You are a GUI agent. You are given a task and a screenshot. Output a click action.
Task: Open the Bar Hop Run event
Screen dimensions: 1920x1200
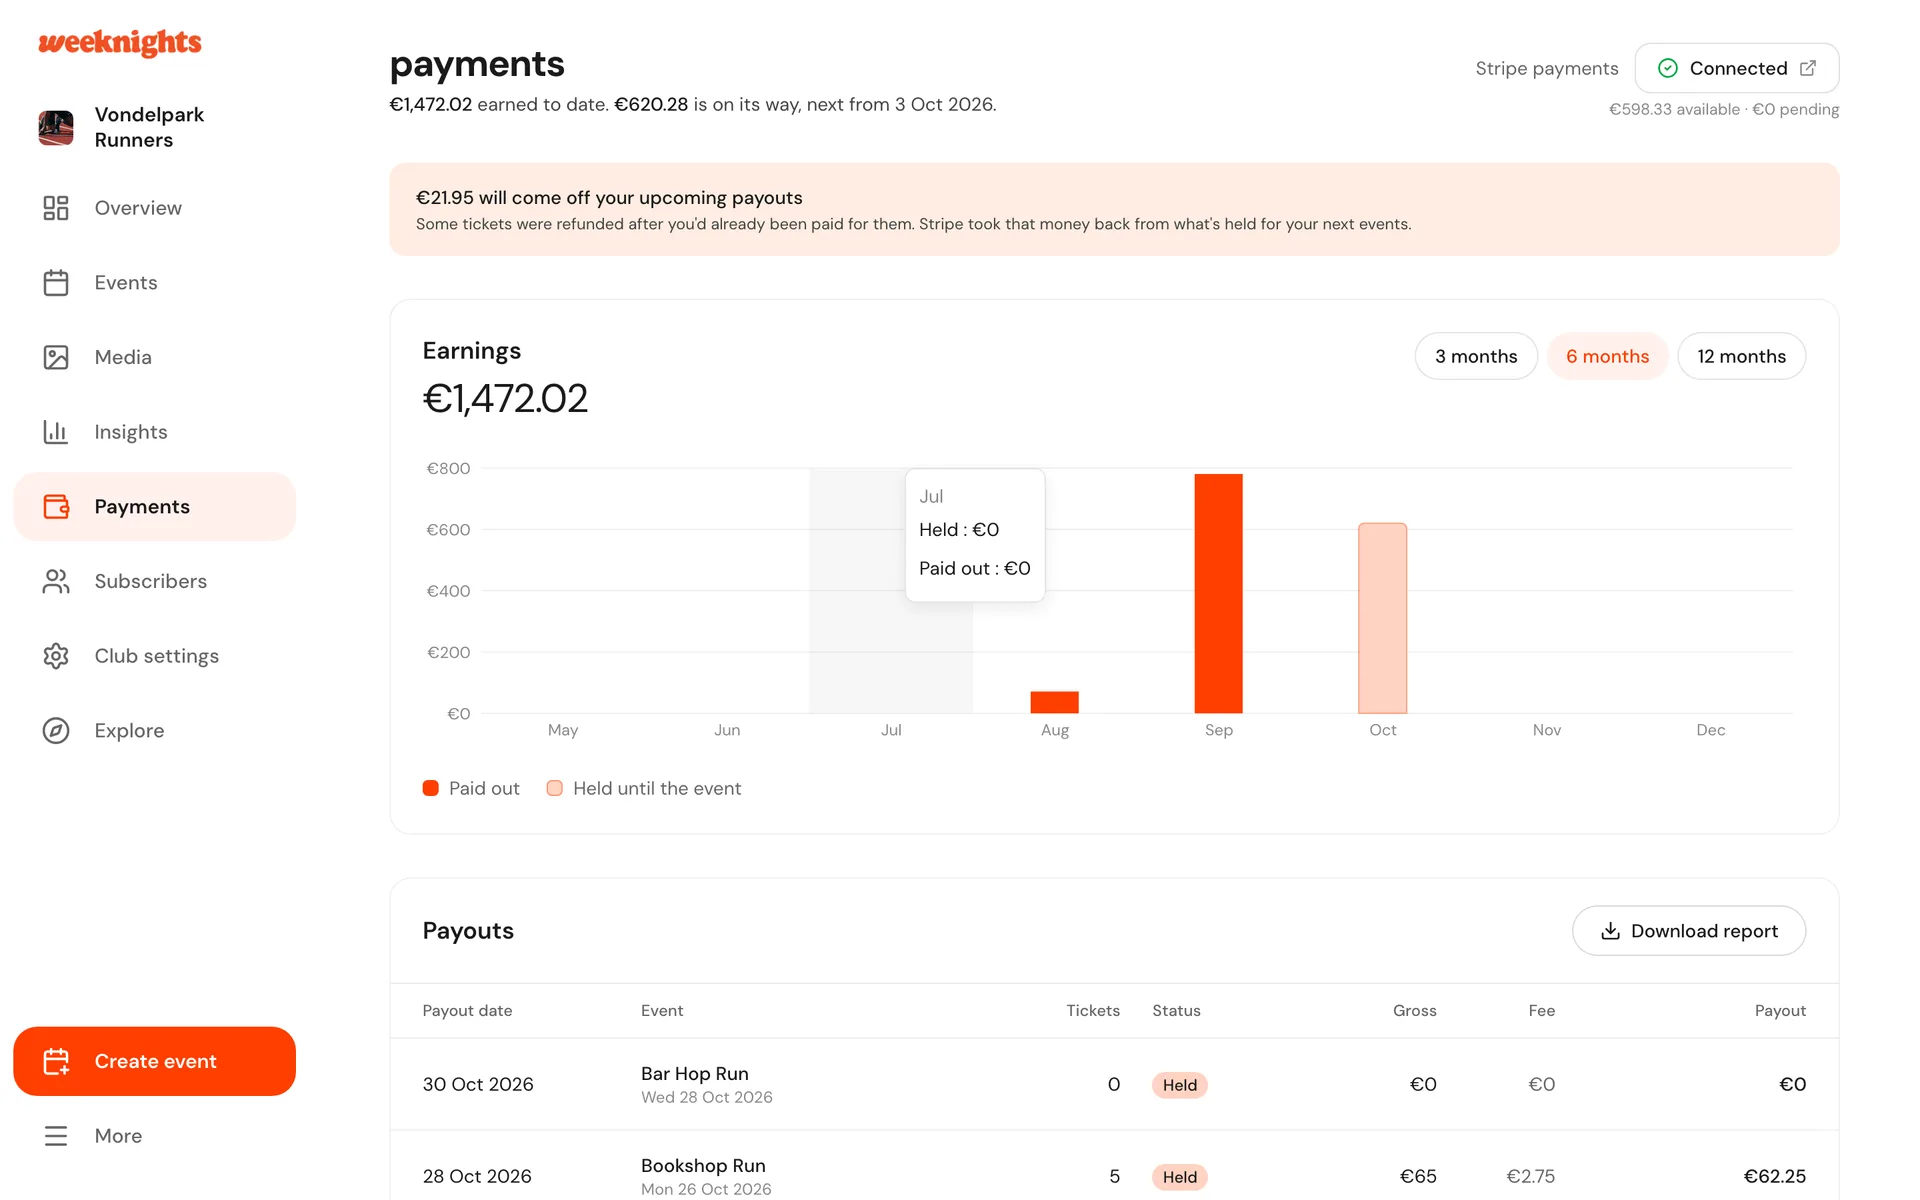[x=695, y=1073]
